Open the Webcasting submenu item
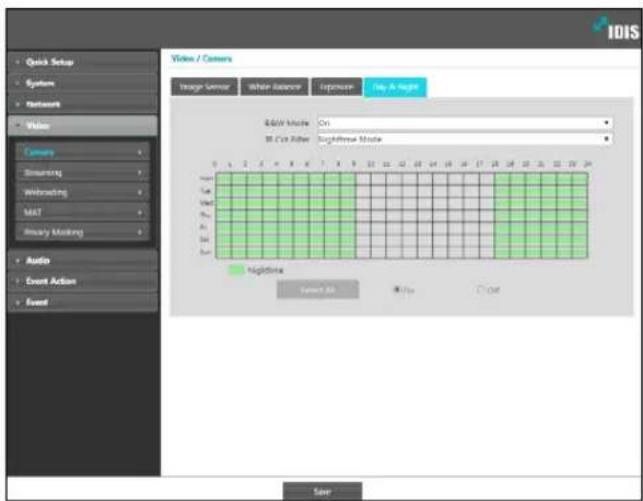Screen dimensions: 643x501 tap(82, 192)
